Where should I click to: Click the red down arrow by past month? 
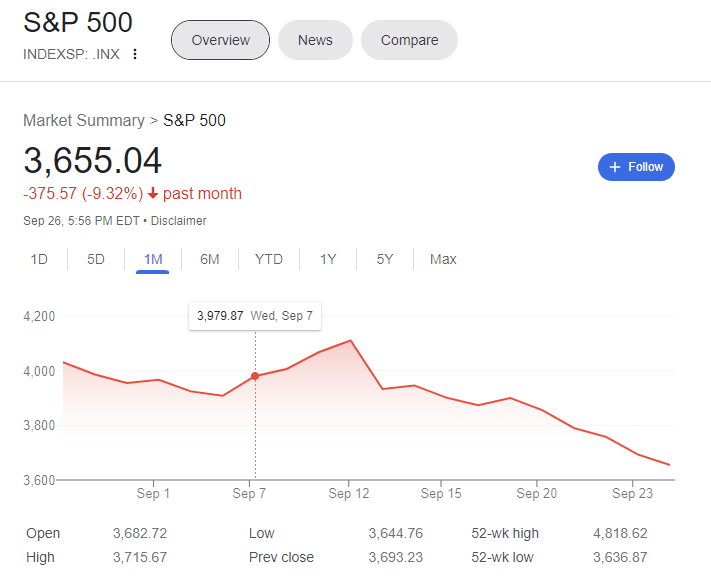(153, 194)
